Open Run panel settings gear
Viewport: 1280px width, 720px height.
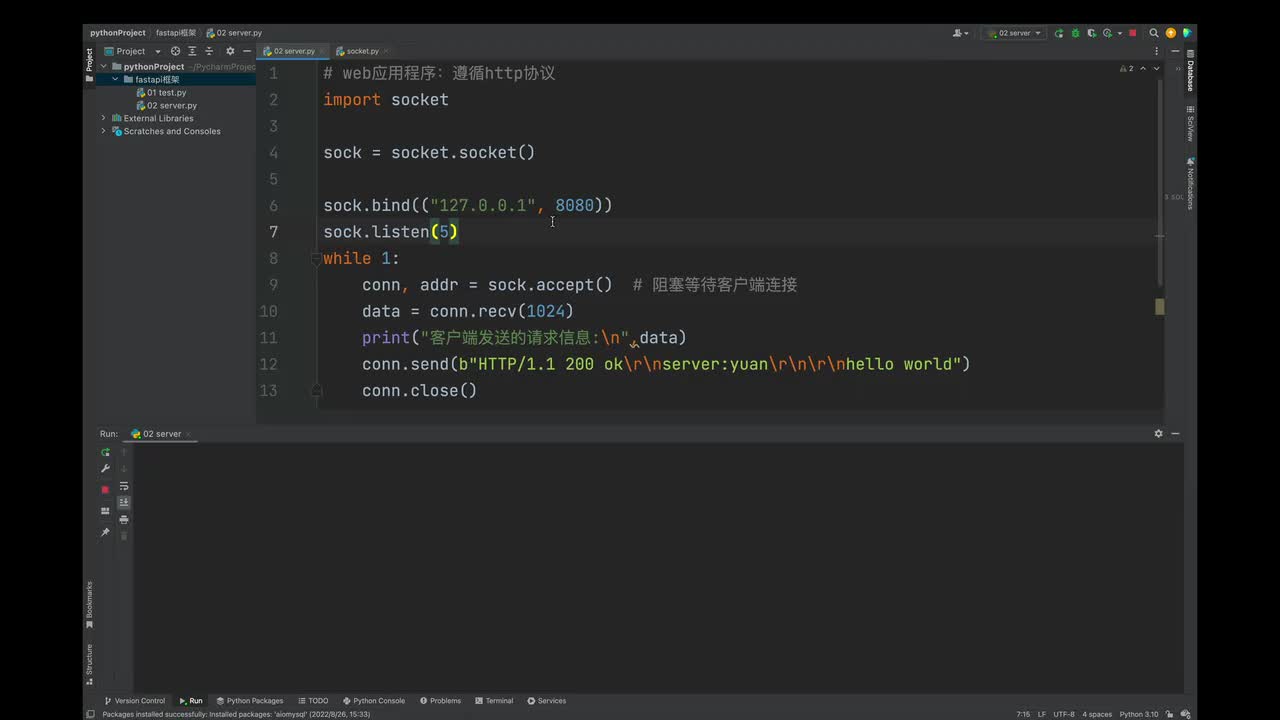(x=1159, y=434)
